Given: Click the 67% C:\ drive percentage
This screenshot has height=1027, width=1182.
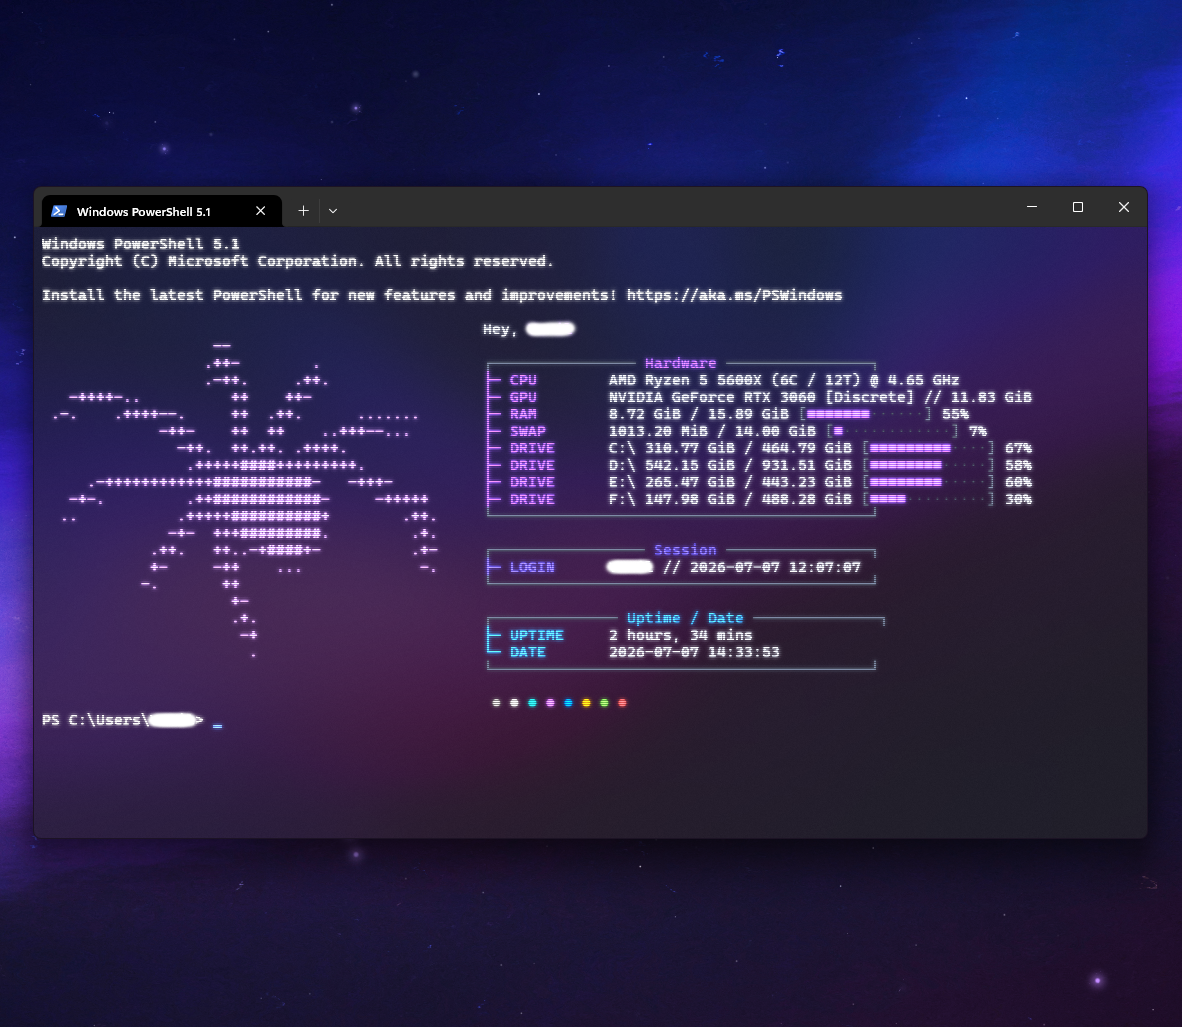Looking at the screenshot, I should [1018, 448].
